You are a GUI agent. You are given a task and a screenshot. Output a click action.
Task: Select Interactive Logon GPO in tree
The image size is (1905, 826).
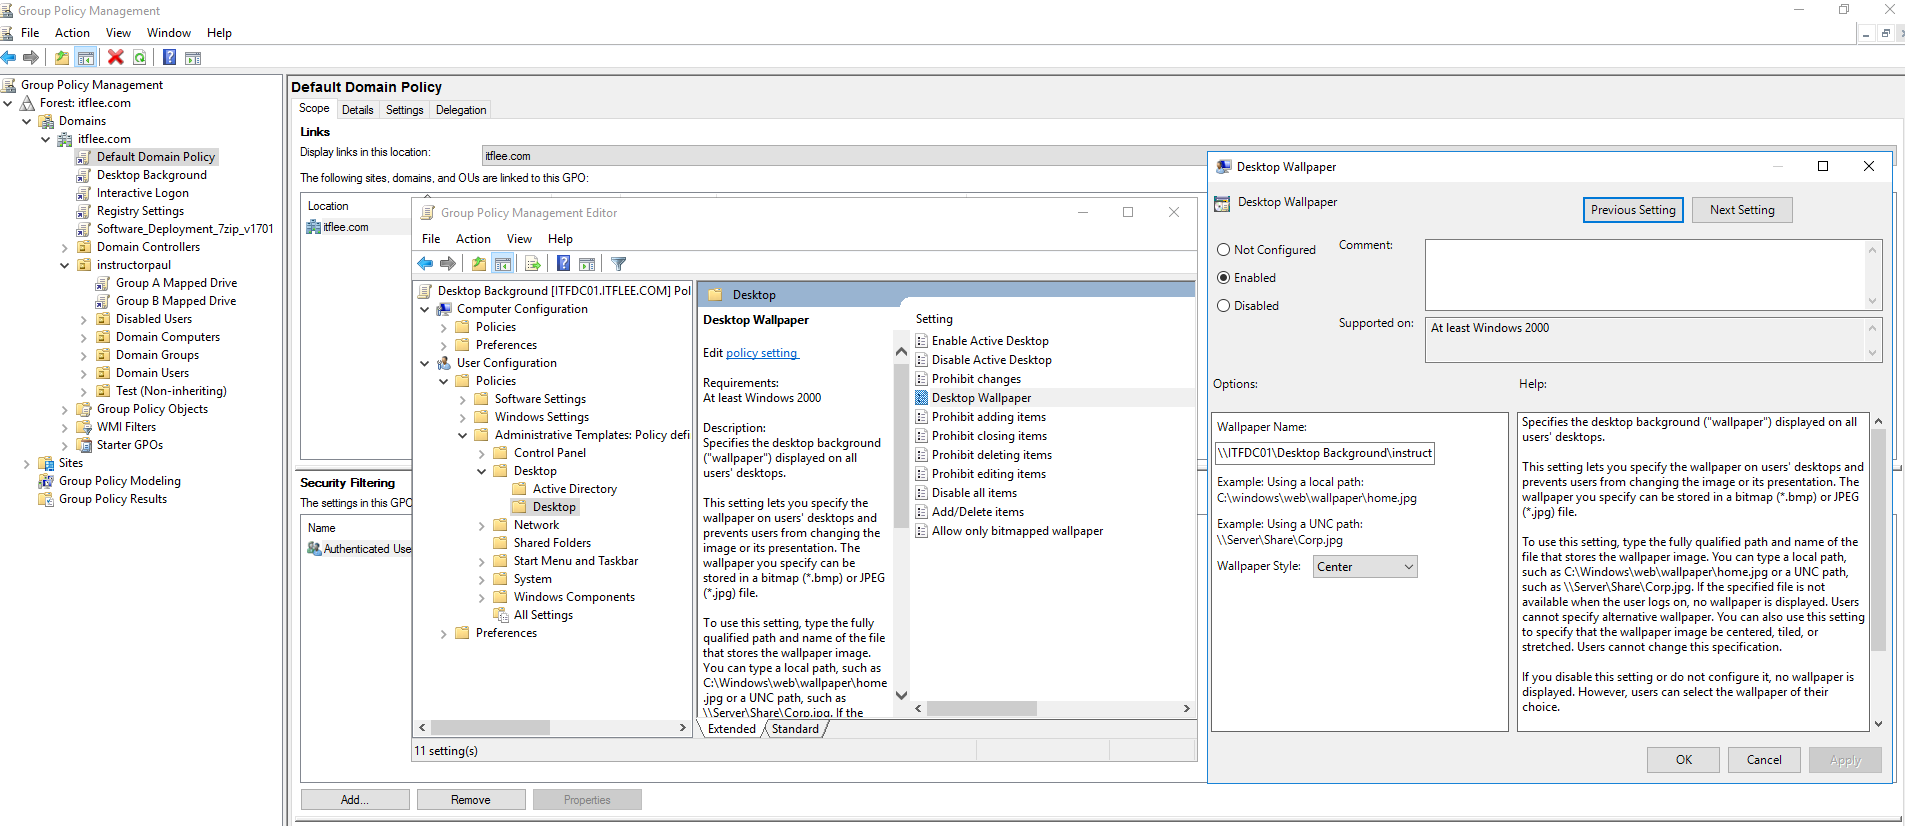pos(142,193)
